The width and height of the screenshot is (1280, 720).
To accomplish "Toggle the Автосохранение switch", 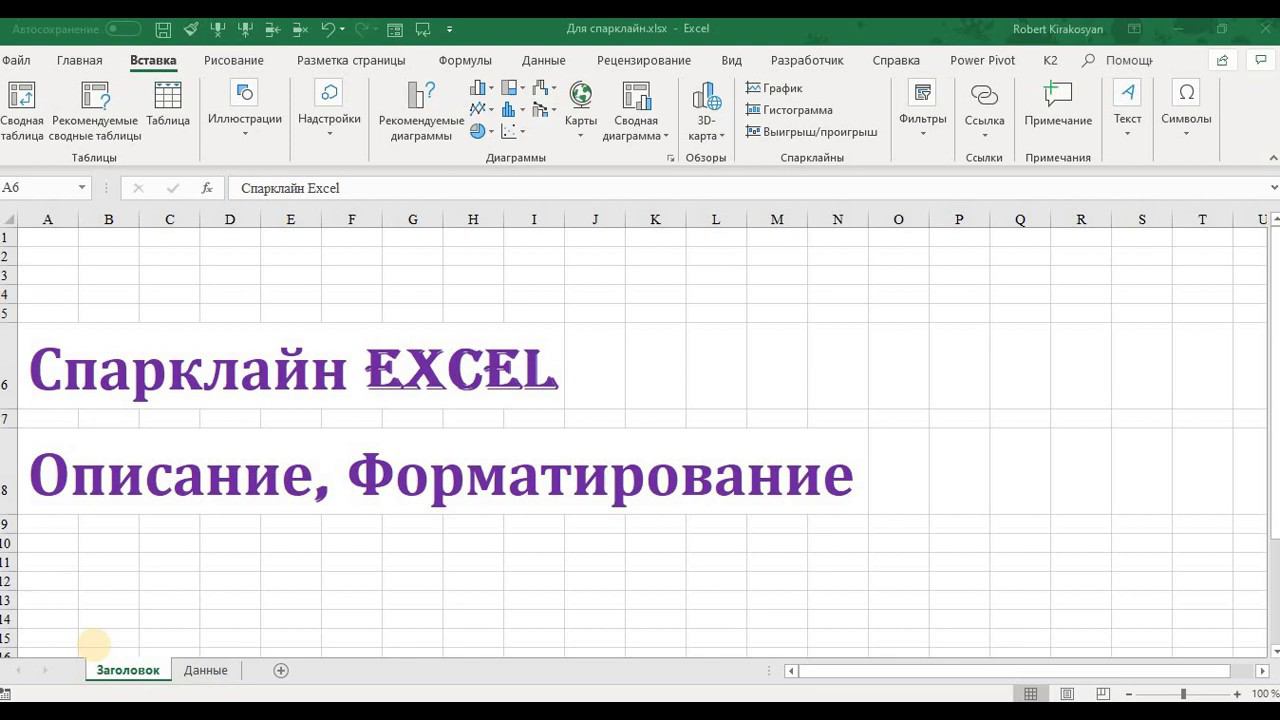I will click(x=123, y=29).
